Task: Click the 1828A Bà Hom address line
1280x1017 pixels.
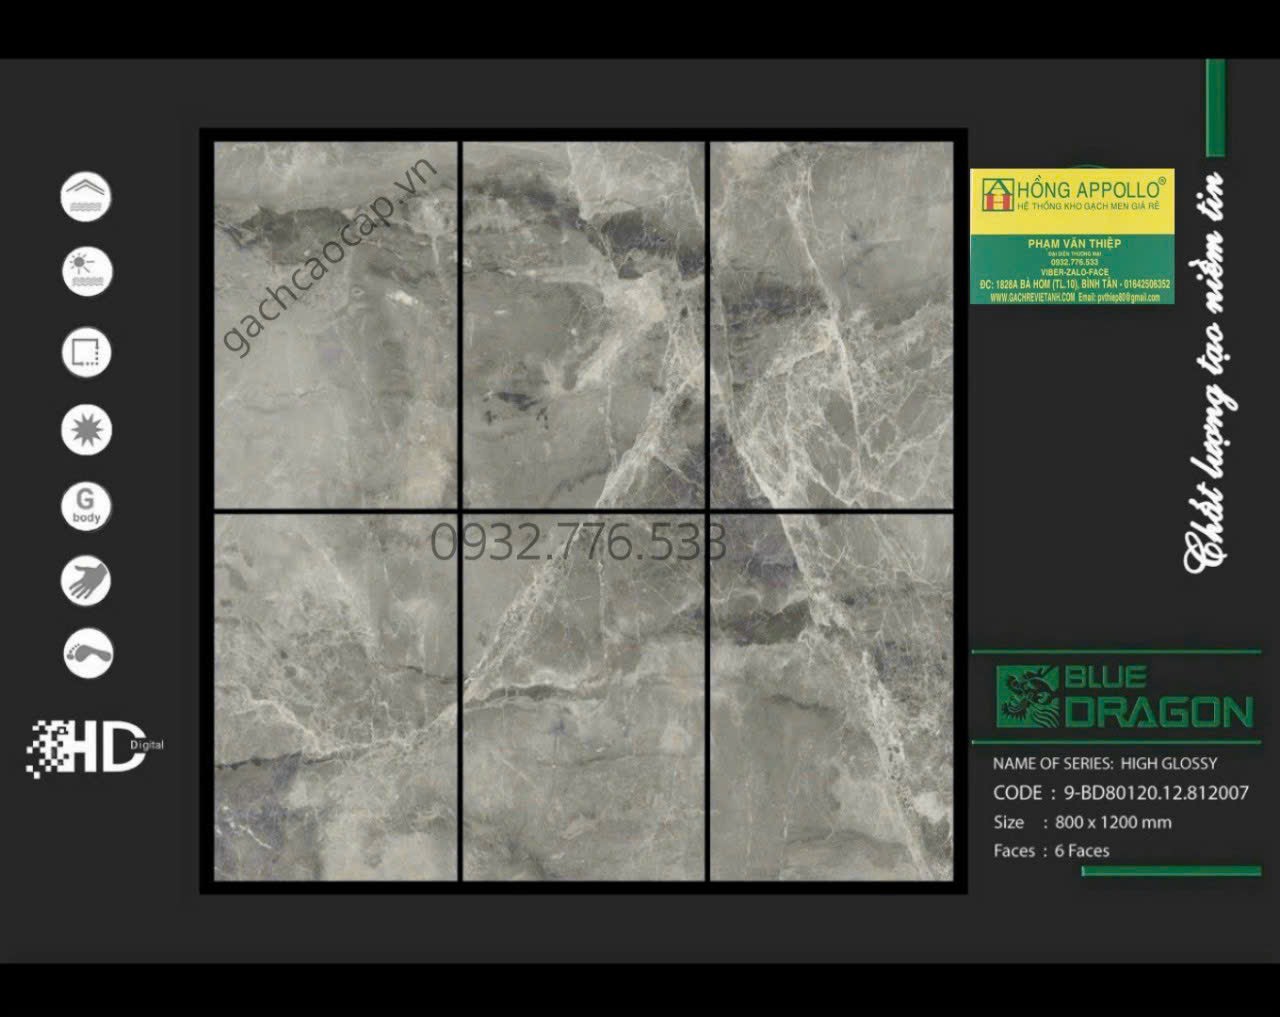Action: tap(1075, 285)
